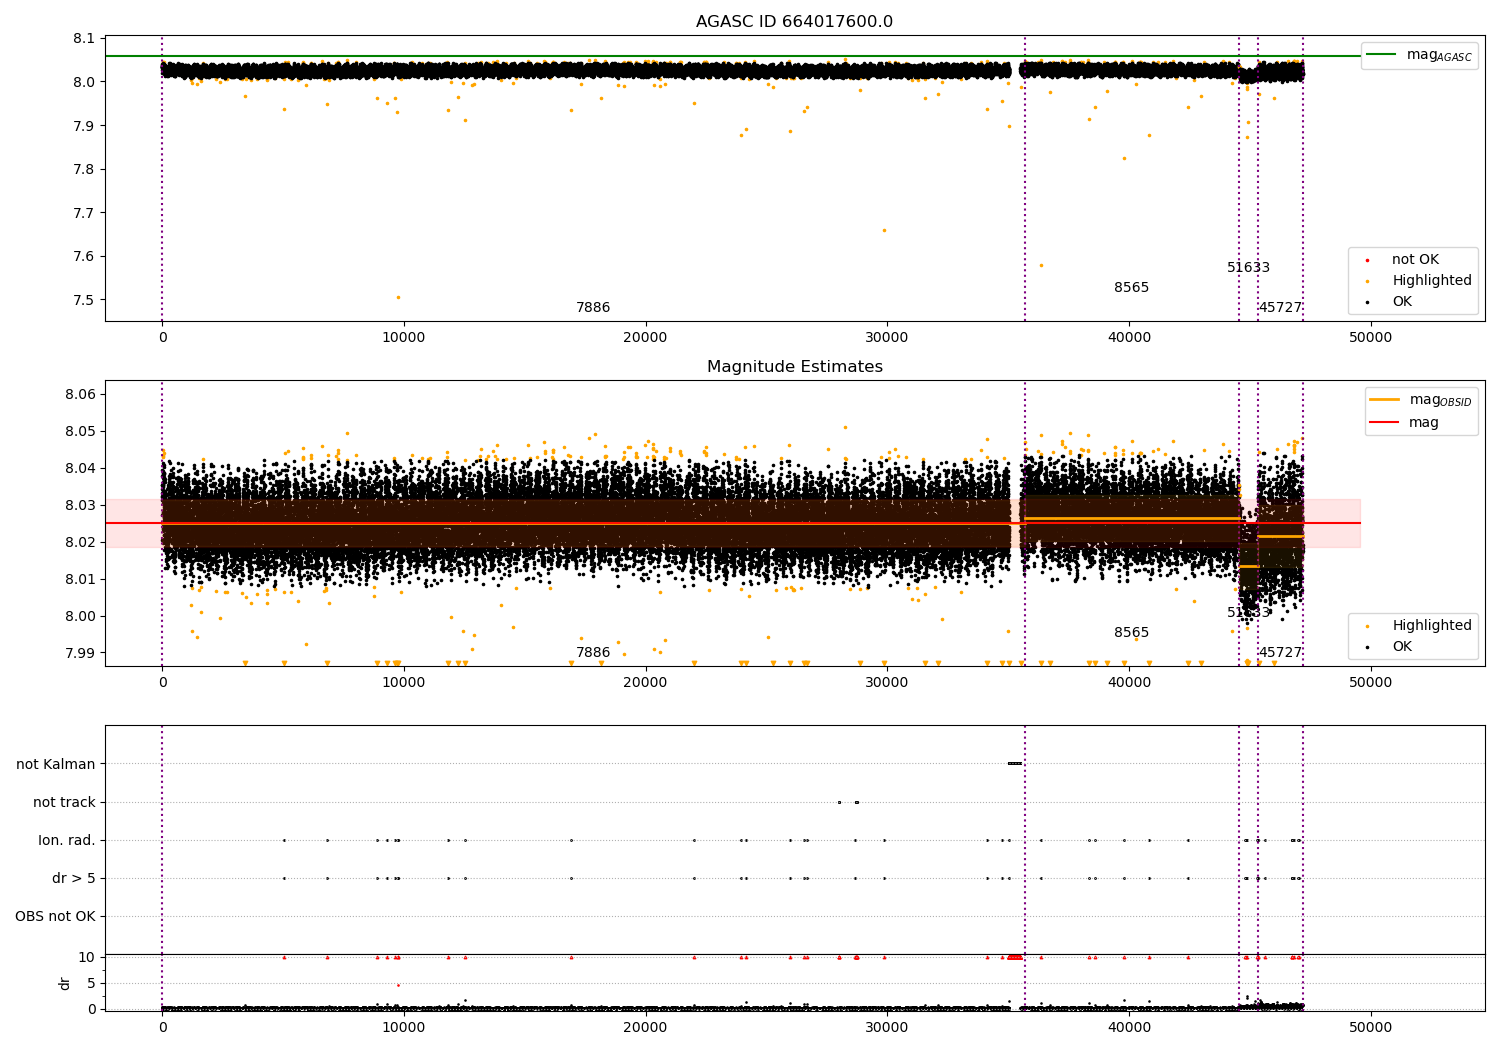
Task: Click the '8.1' tick on the top y-axis
Action: pos(85,38)
